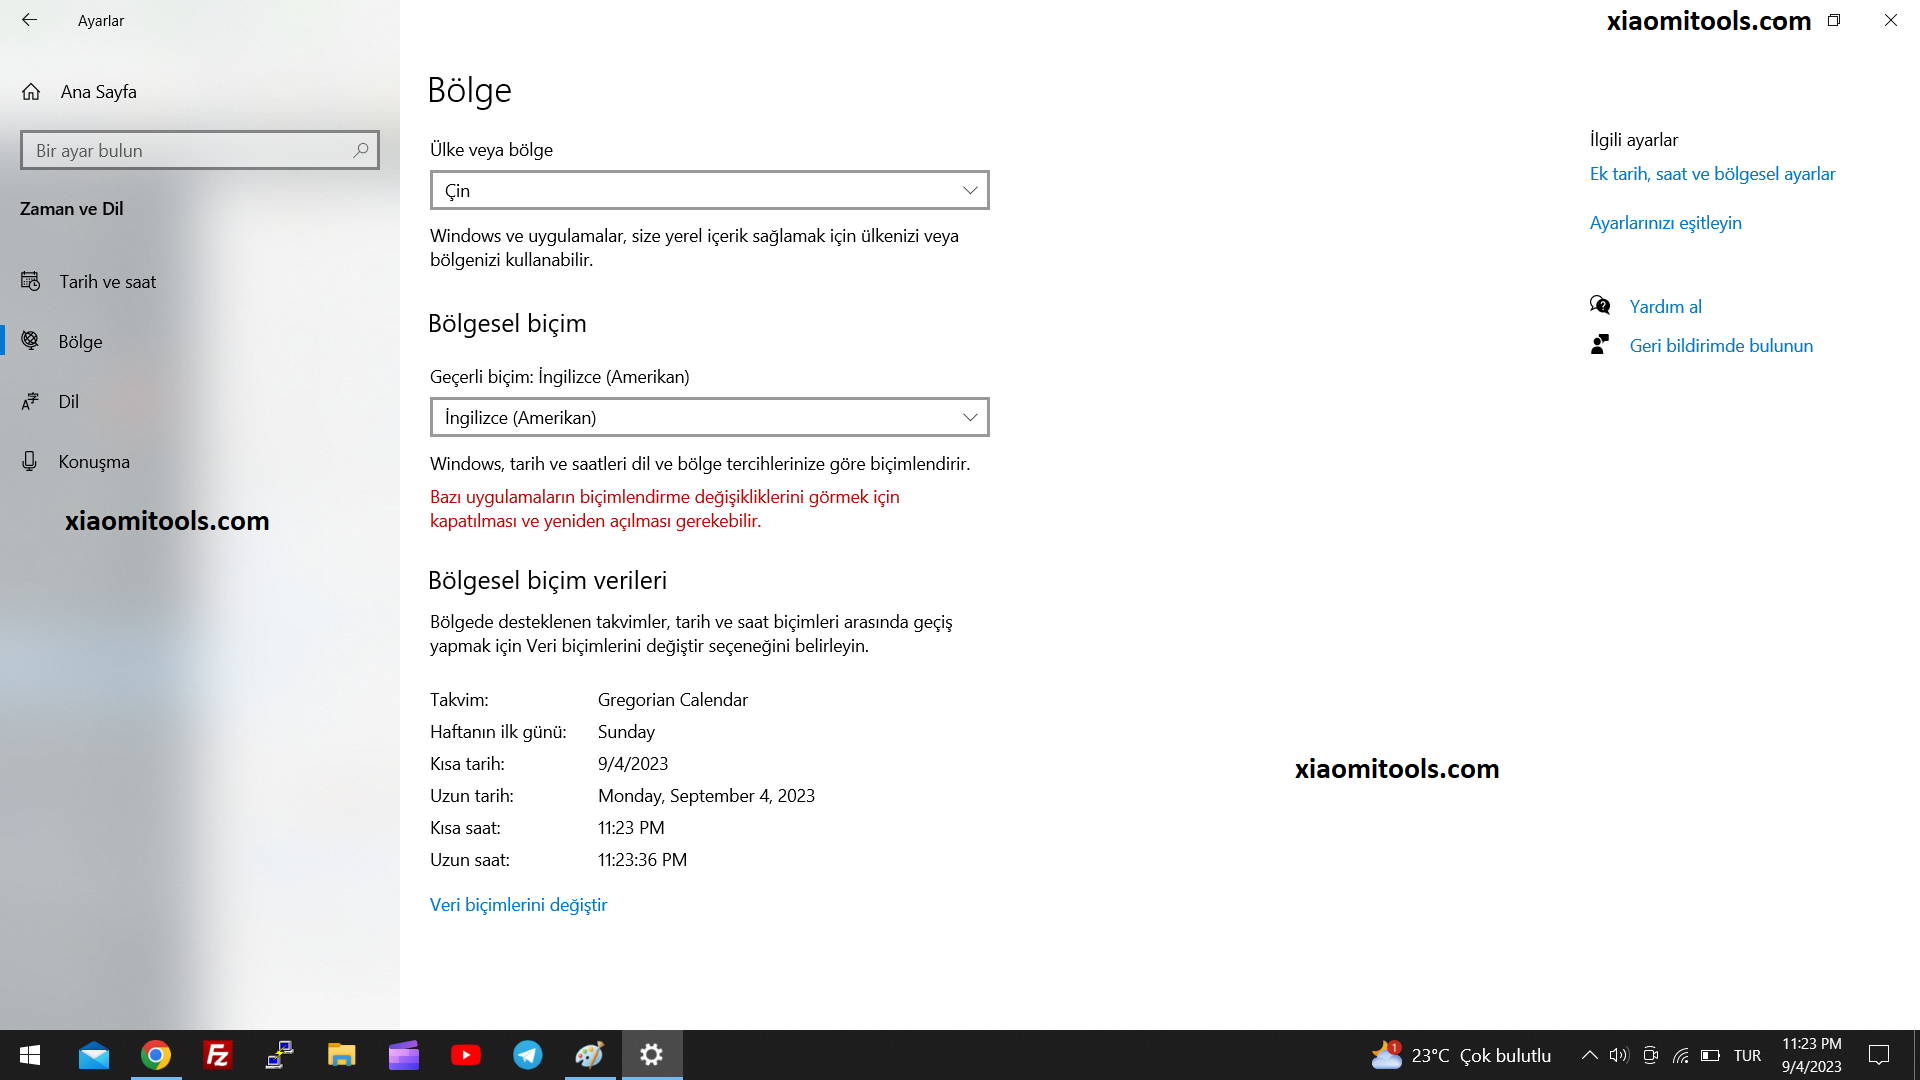
Task: Open Telegram from the taskbar
Action: pos(527,1055)
